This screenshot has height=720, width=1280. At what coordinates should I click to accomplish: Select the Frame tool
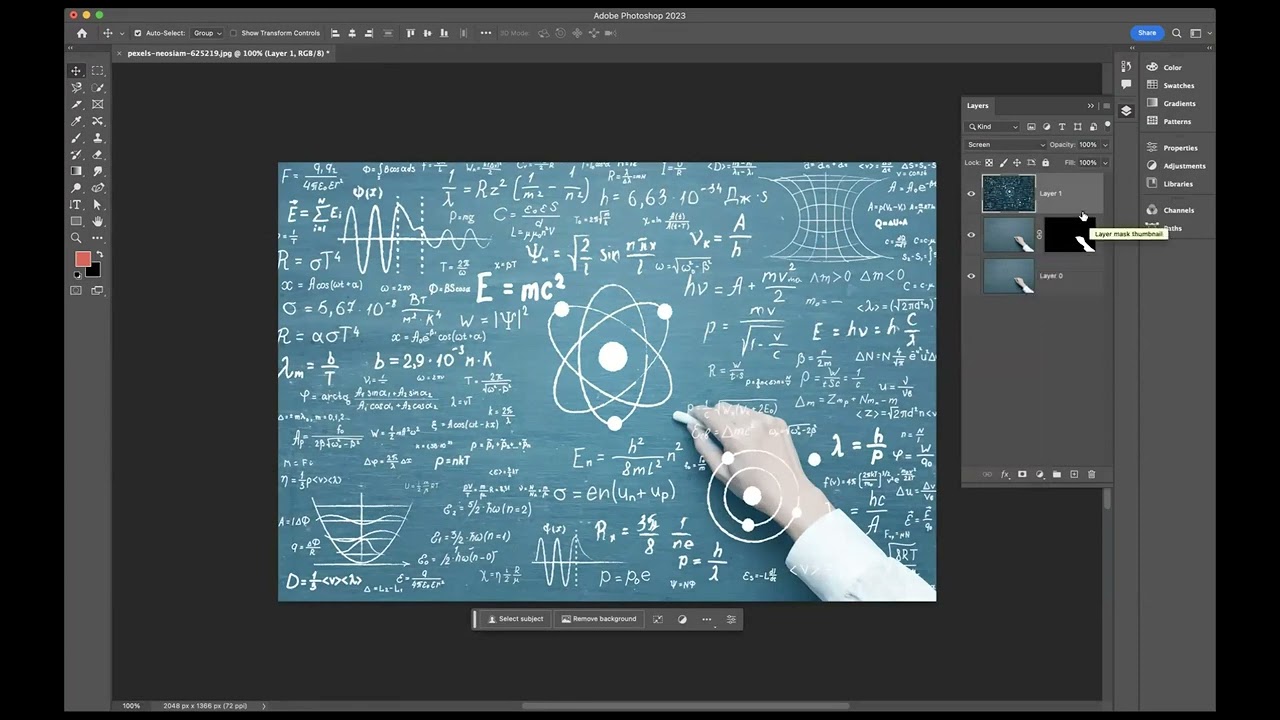[x=97, y=104]
